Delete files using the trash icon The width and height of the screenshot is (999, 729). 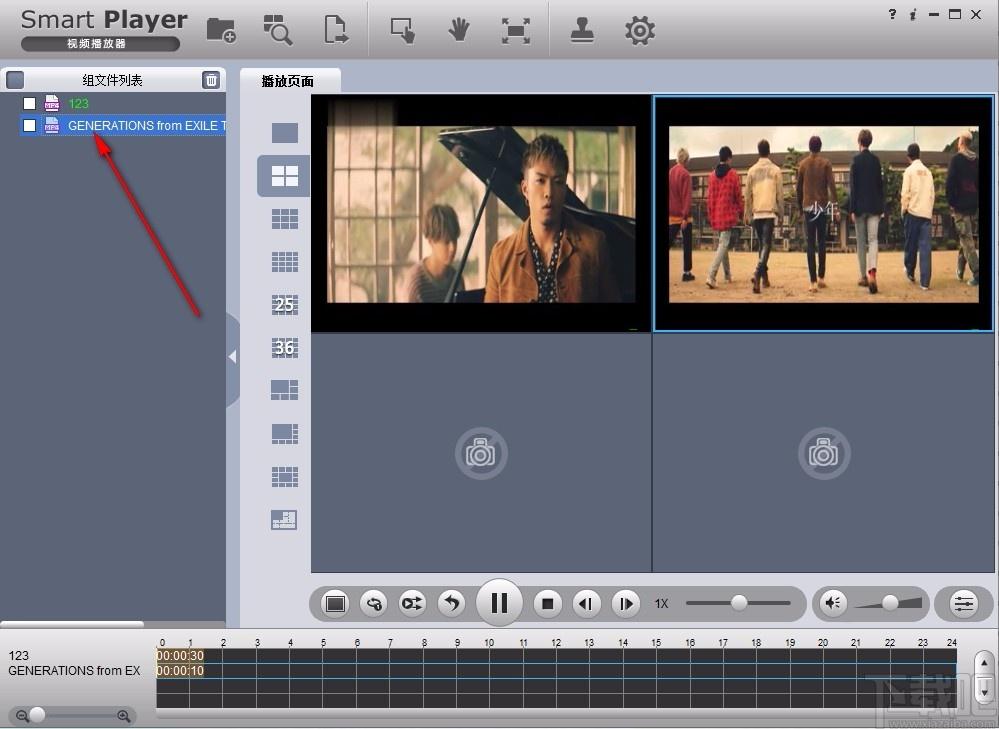pyautogui.click(x=211, y=80)
